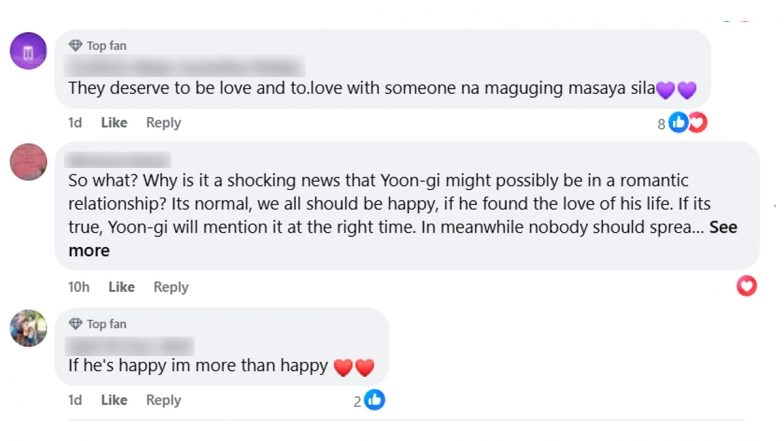Click the 1d timestamp on first comment
The height and width of the screenshot is (441, 784).
(x=75, y=123)
